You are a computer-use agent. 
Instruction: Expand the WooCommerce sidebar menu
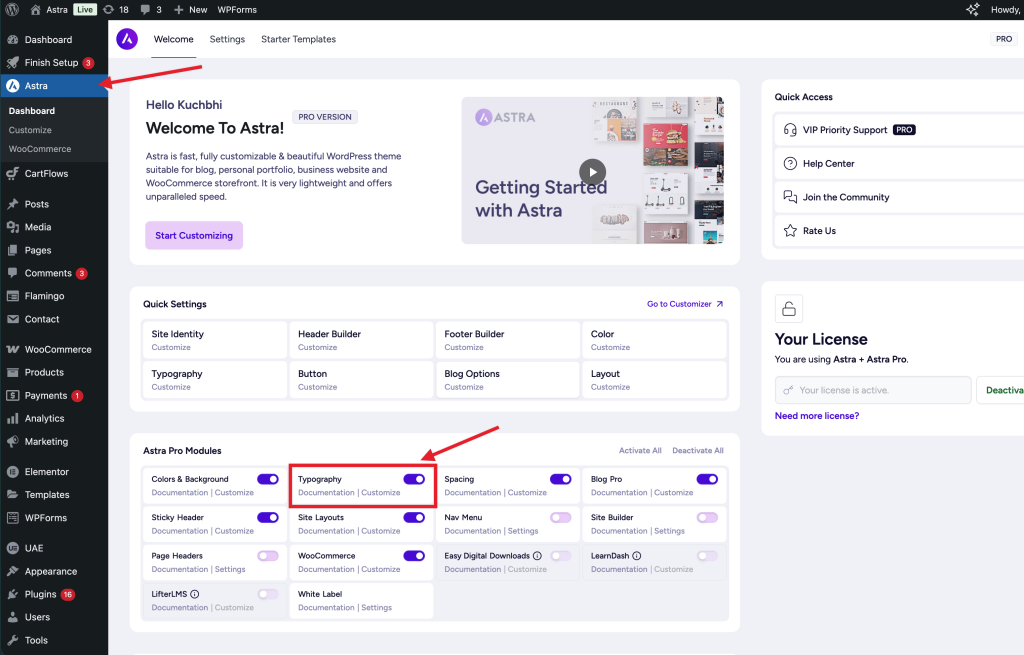point(58,350)
